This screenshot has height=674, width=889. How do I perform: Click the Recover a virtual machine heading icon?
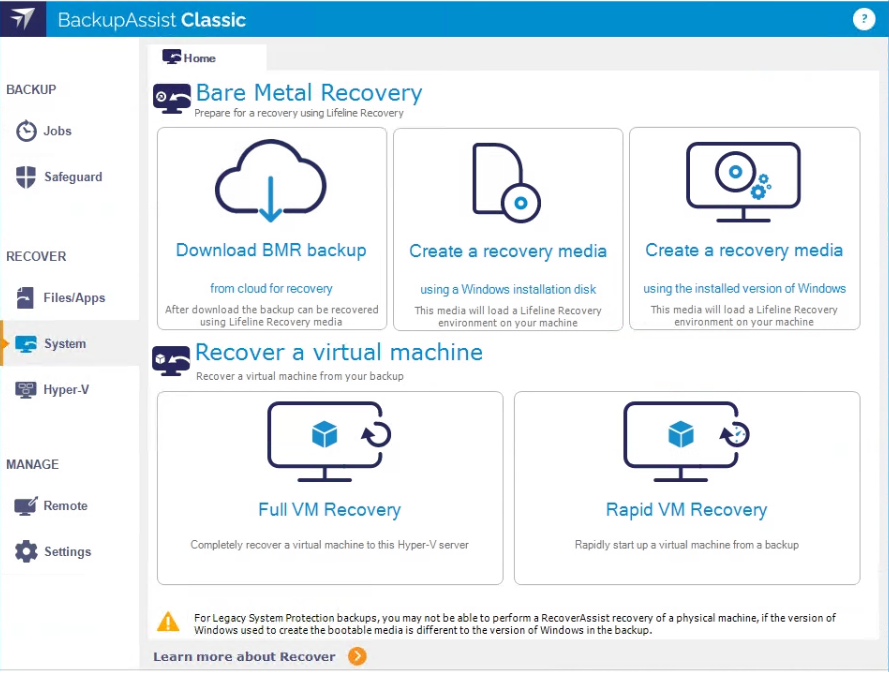[171, 361]
